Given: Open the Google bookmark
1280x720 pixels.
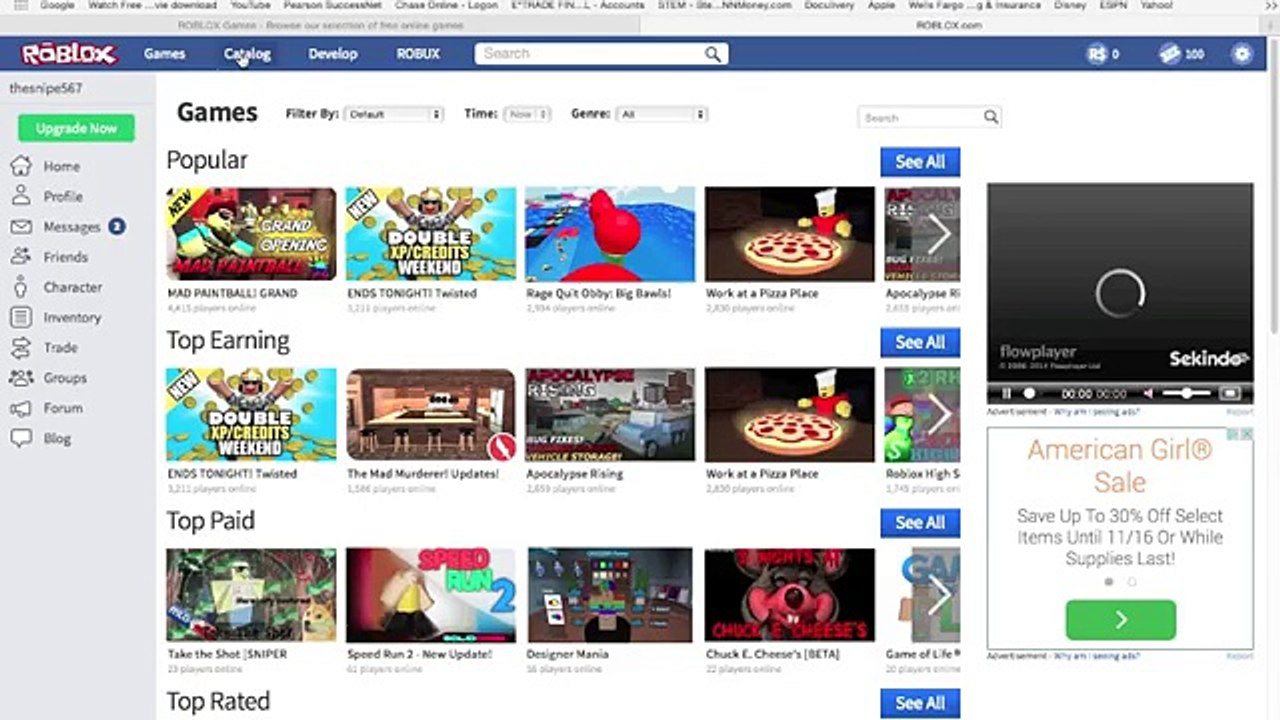Looking at the screenshot, I should pyautogui.click(x=57, y=5).
